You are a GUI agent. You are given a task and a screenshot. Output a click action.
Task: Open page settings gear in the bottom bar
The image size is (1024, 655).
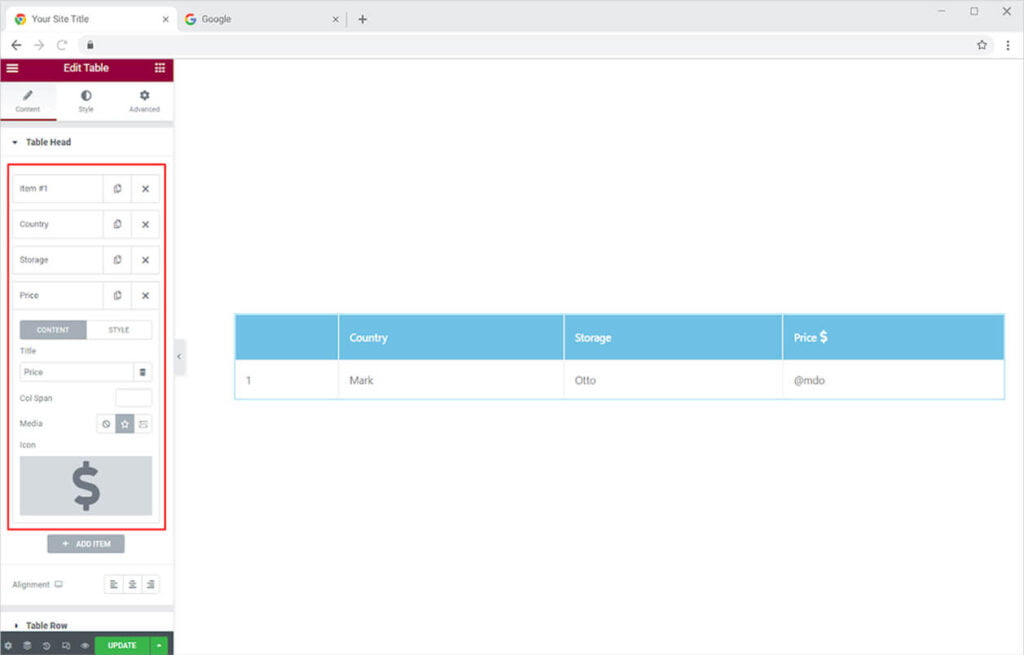[9, 645]
